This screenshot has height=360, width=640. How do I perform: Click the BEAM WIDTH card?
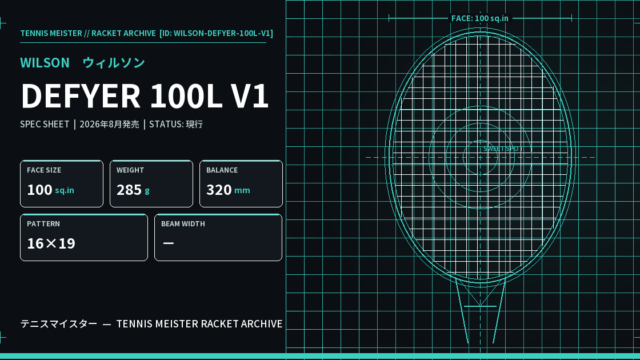[x=218, y=238]
